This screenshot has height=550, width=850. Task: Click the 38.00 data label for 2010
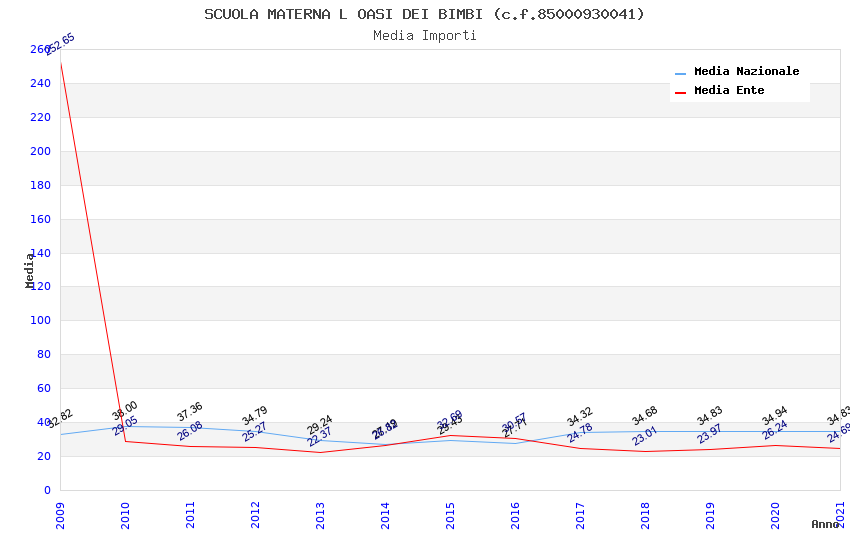(x=125, y=411)
